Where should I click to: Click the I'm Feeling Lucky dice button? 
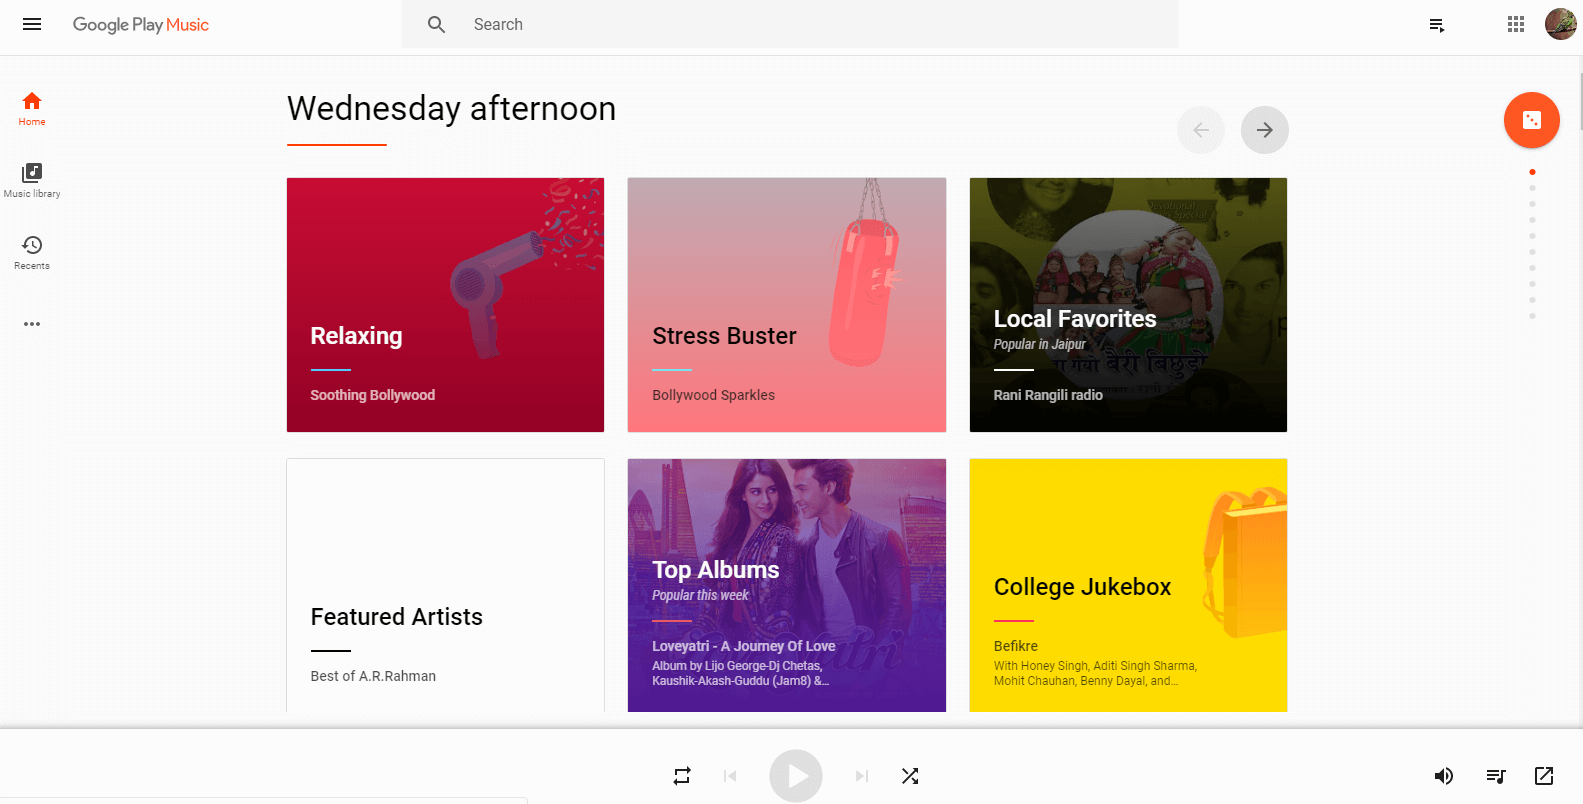[x=1532, y=120]
